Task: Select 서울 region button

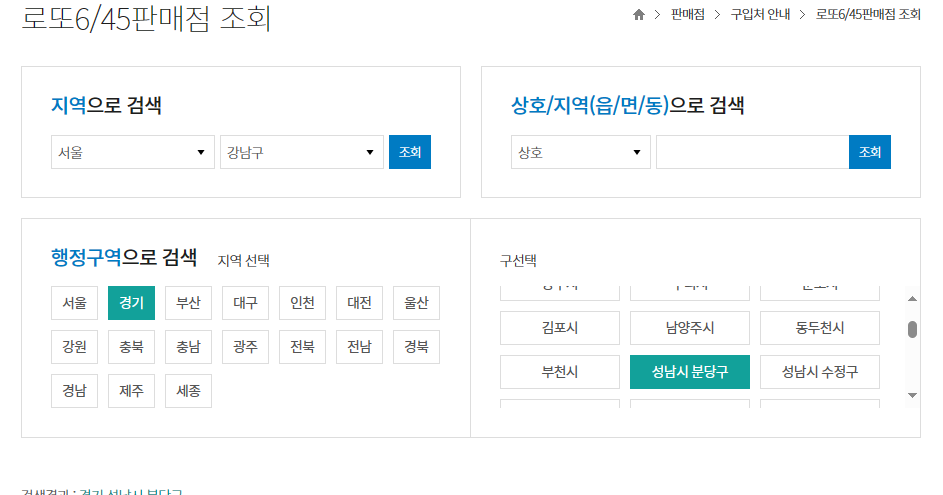Action: tap(75, 303)
